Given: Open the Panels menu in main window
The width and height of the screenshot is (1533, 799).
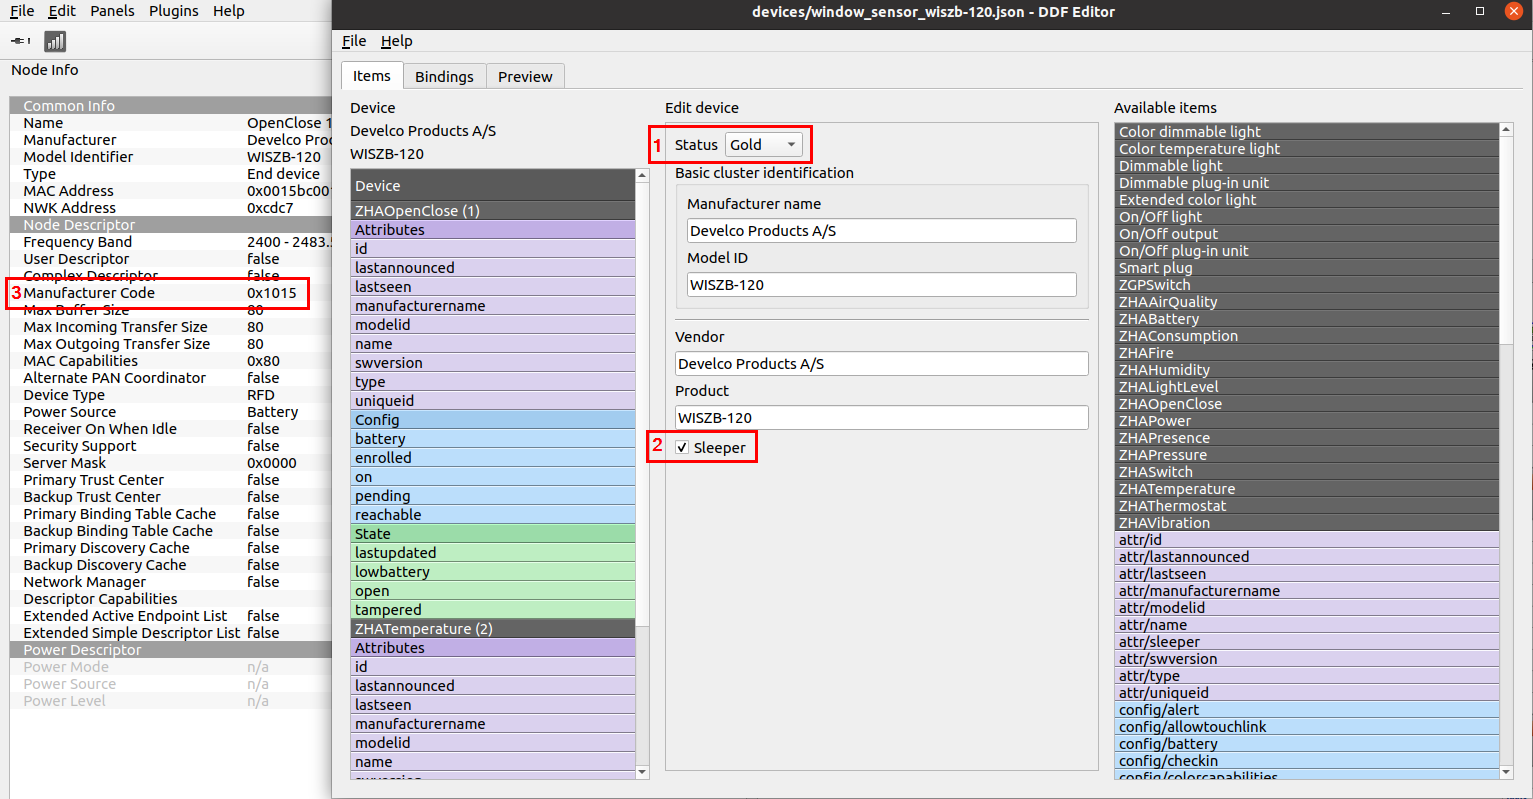Looking at the screenshot, I should 112,11.
